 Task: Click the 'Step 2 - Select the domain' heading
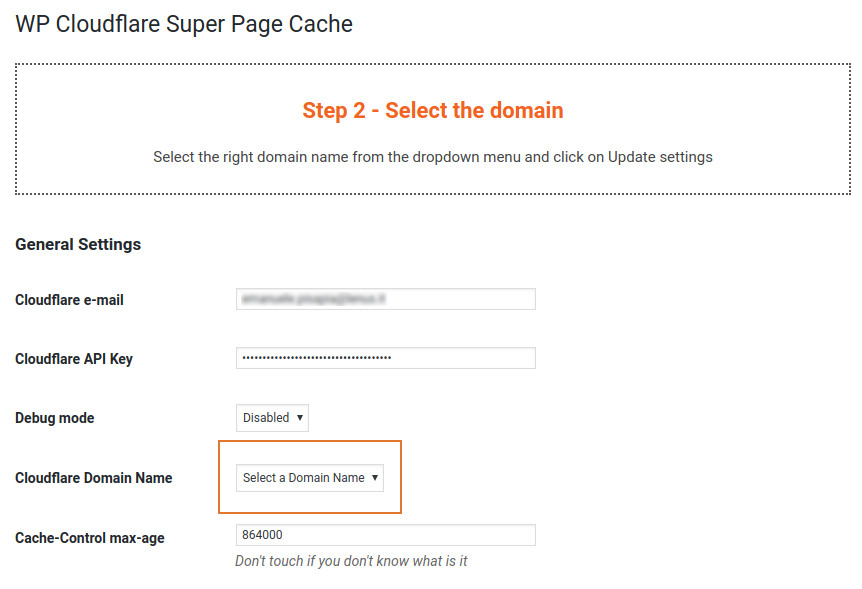pyautogui.click(x=432, y=110)
